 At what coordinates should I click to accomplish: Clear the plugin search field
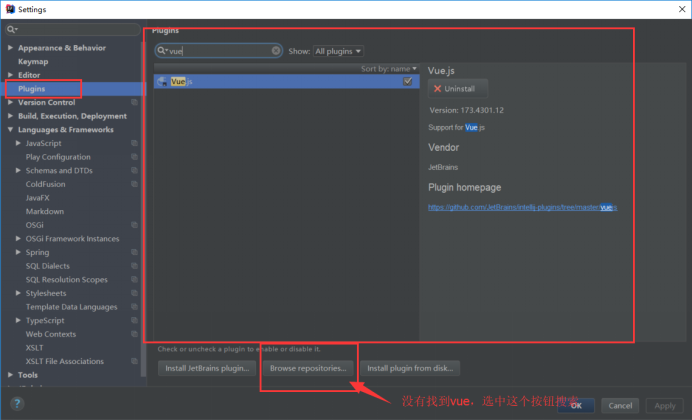click(276, 51)
